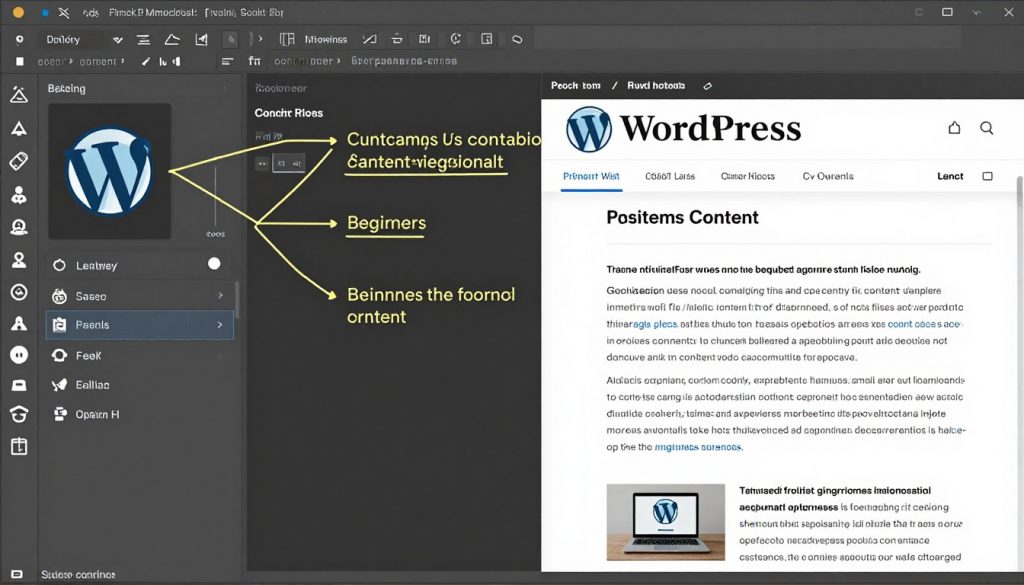Open search on the WordPress page
The height and width of the screenshot is (585, 1024).
point(986,128)
